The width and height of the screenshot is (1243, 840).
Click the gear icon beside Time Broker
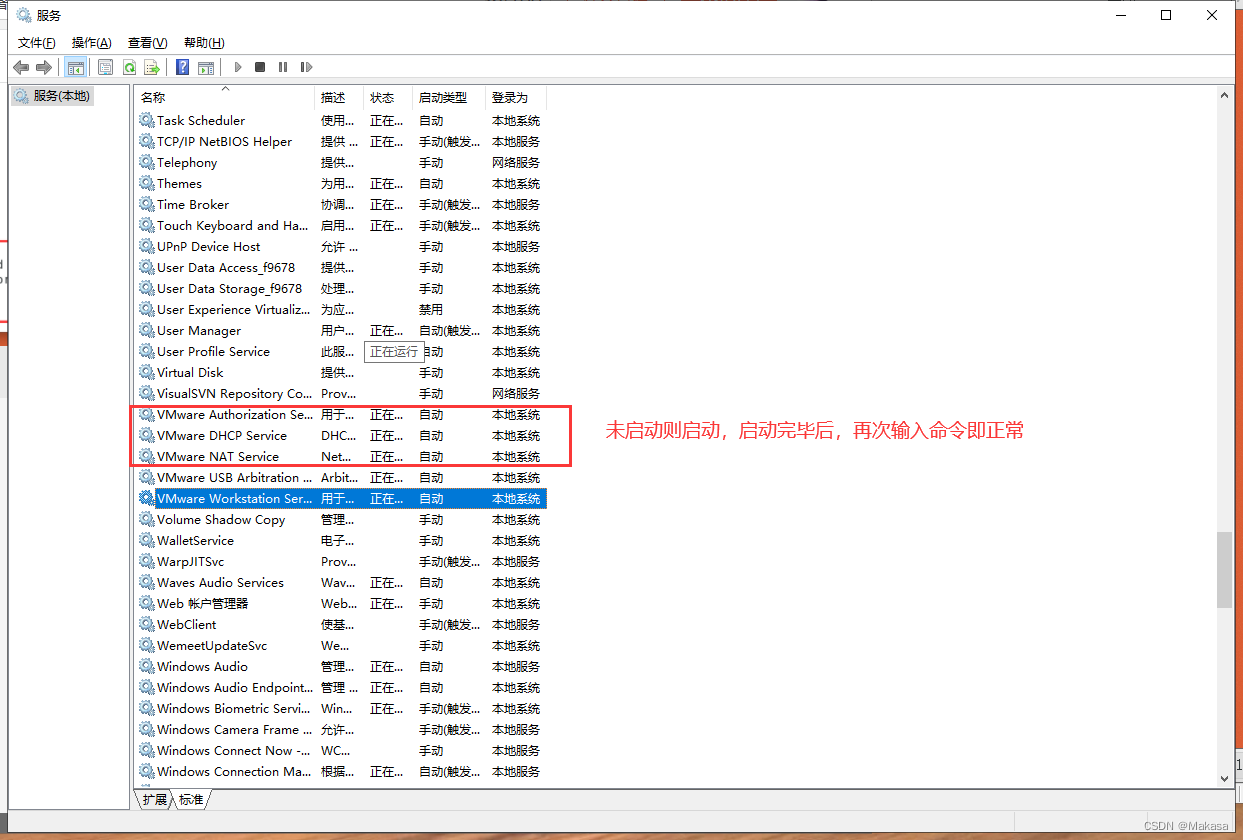(x=147, y=204)
